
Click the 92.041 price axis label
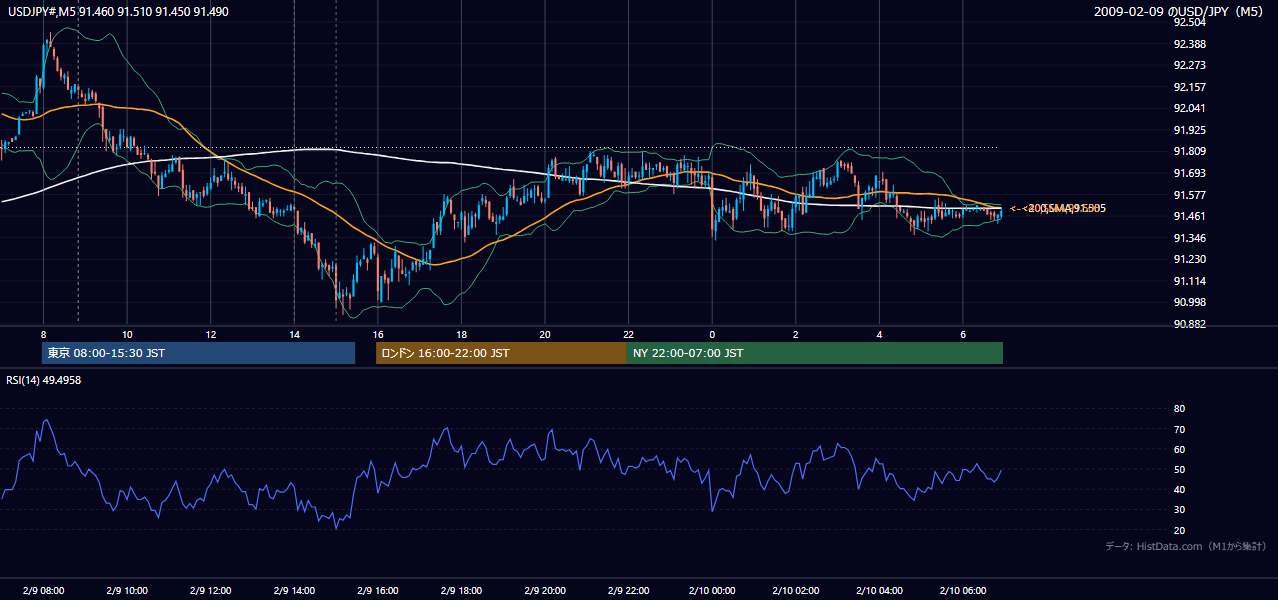1189,108
